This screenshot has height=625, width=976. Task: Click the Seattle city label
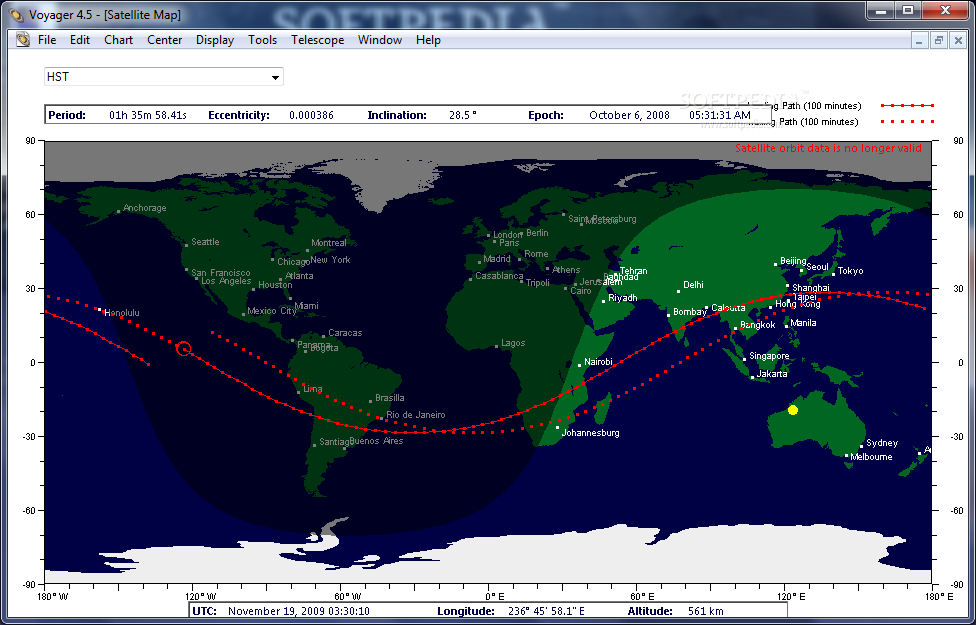pyautogui.click(x=205, y=242)
